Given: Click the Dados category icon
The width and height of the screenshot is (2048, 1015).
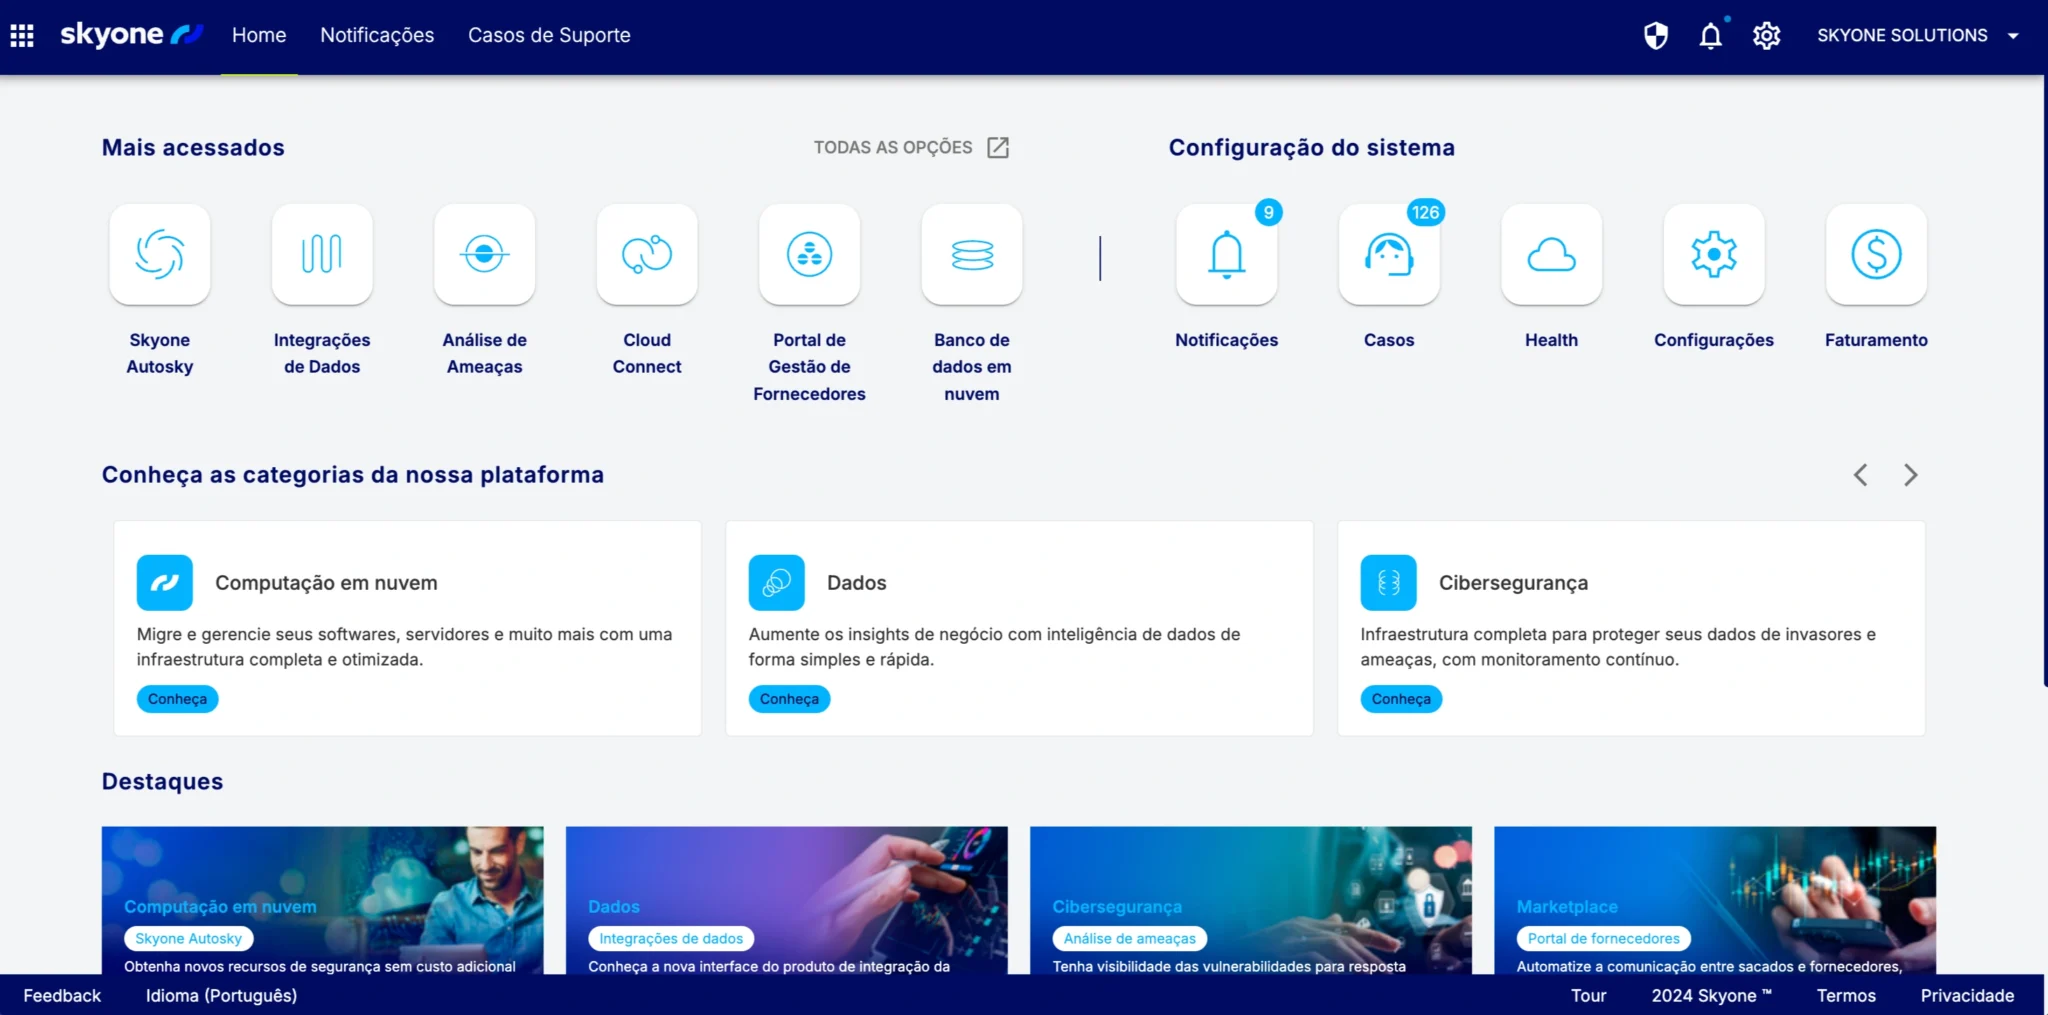Looking at the screenshot, I should pyautogui.click(x=777, y=583).
